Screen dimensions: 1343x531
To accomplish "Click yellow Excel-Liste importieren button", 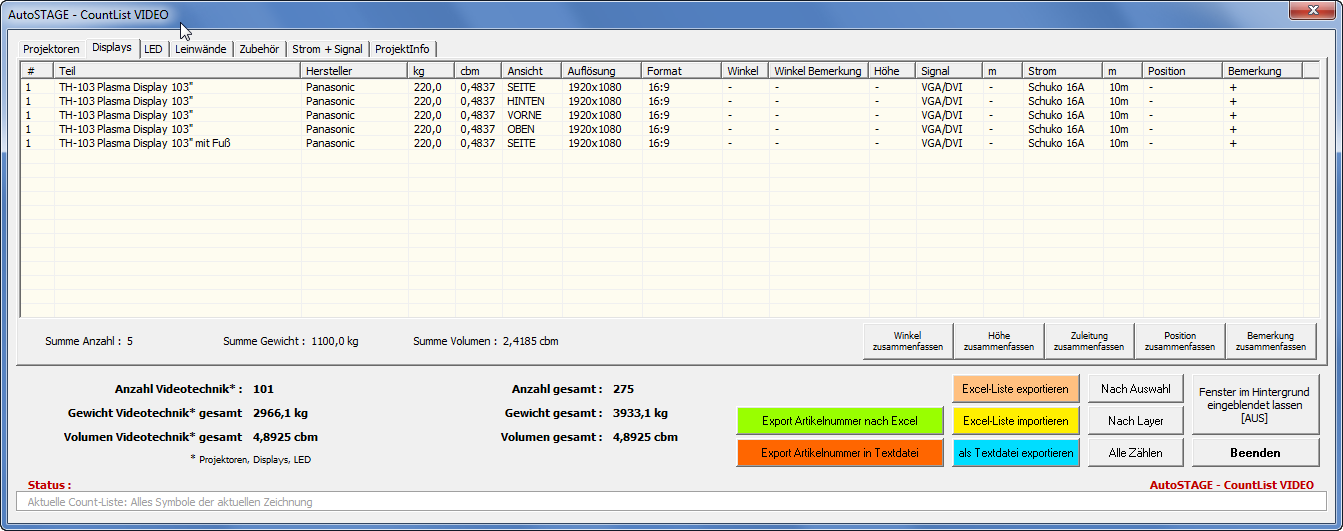I will [x=1015, y=421].
